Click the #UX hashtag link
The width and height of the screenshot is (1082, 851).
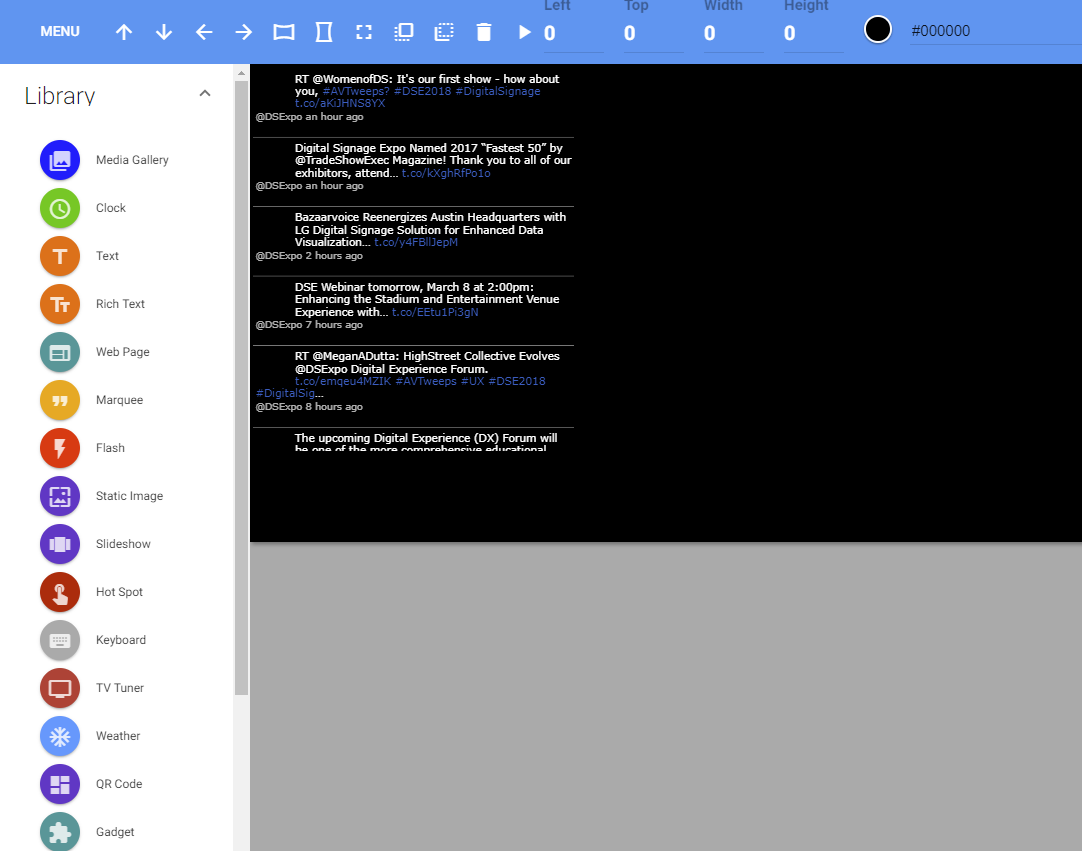click(473, 381)
